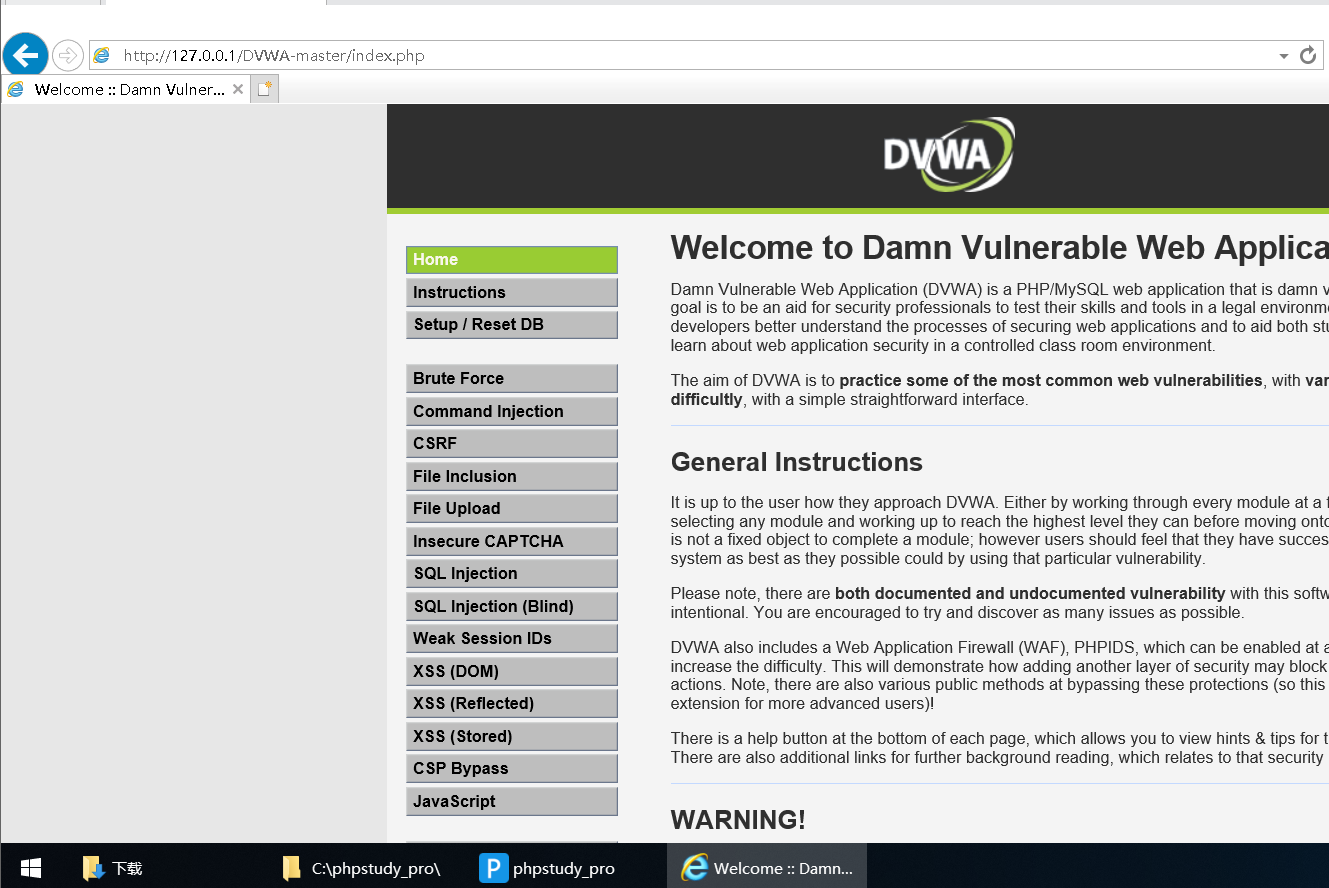This screenshot has width=1329, height=888.
Task: Click the DVWA logo in header
Action: [x=948, y=155]
